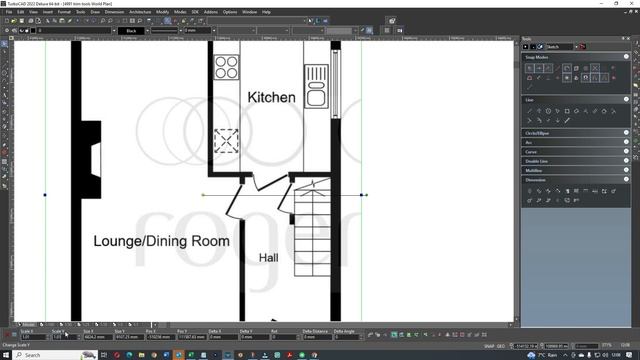Viewport: 640px width, 360px height.
Task: Toggle the red arch snap icon in Snap Modes
Action: (529, 78)
